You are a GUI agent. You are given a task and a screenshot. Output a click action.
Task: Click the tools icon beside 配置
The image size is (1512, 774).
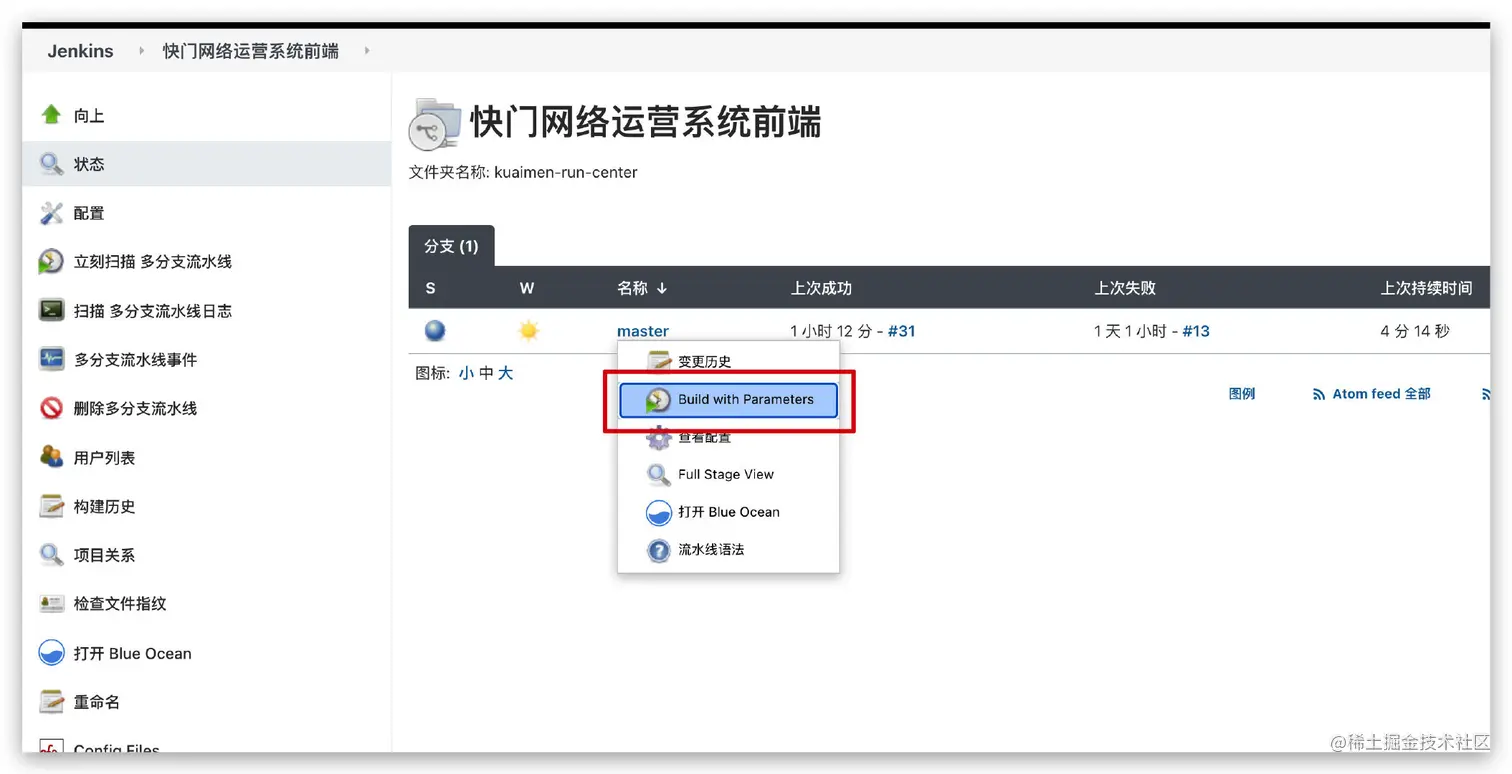[51, 212]
